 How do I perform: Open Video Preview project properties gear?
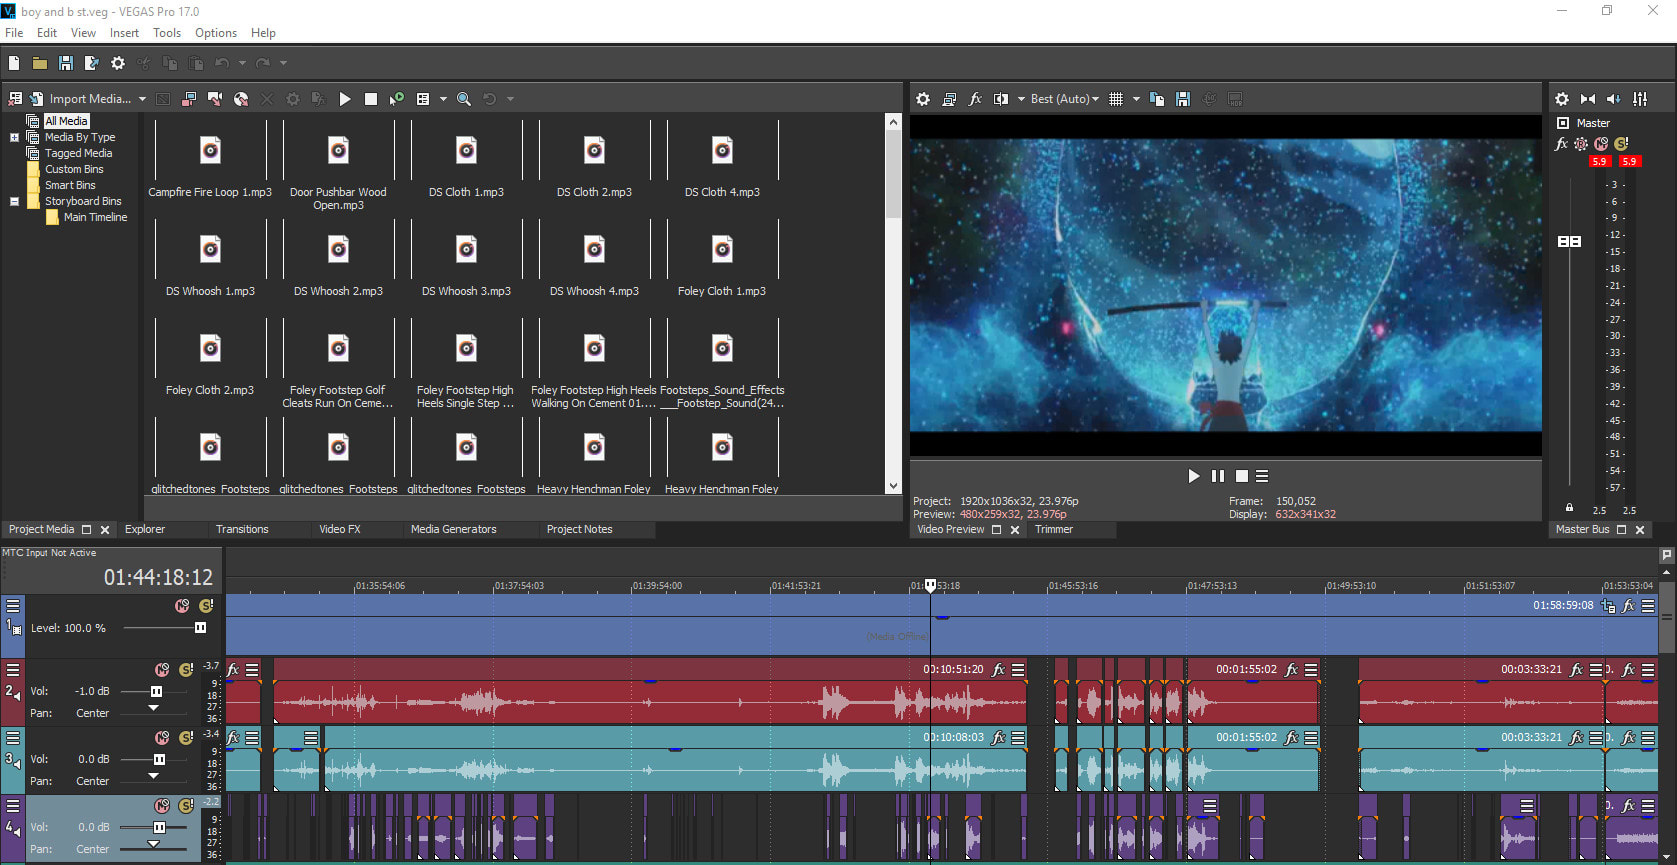coord(923,99)
